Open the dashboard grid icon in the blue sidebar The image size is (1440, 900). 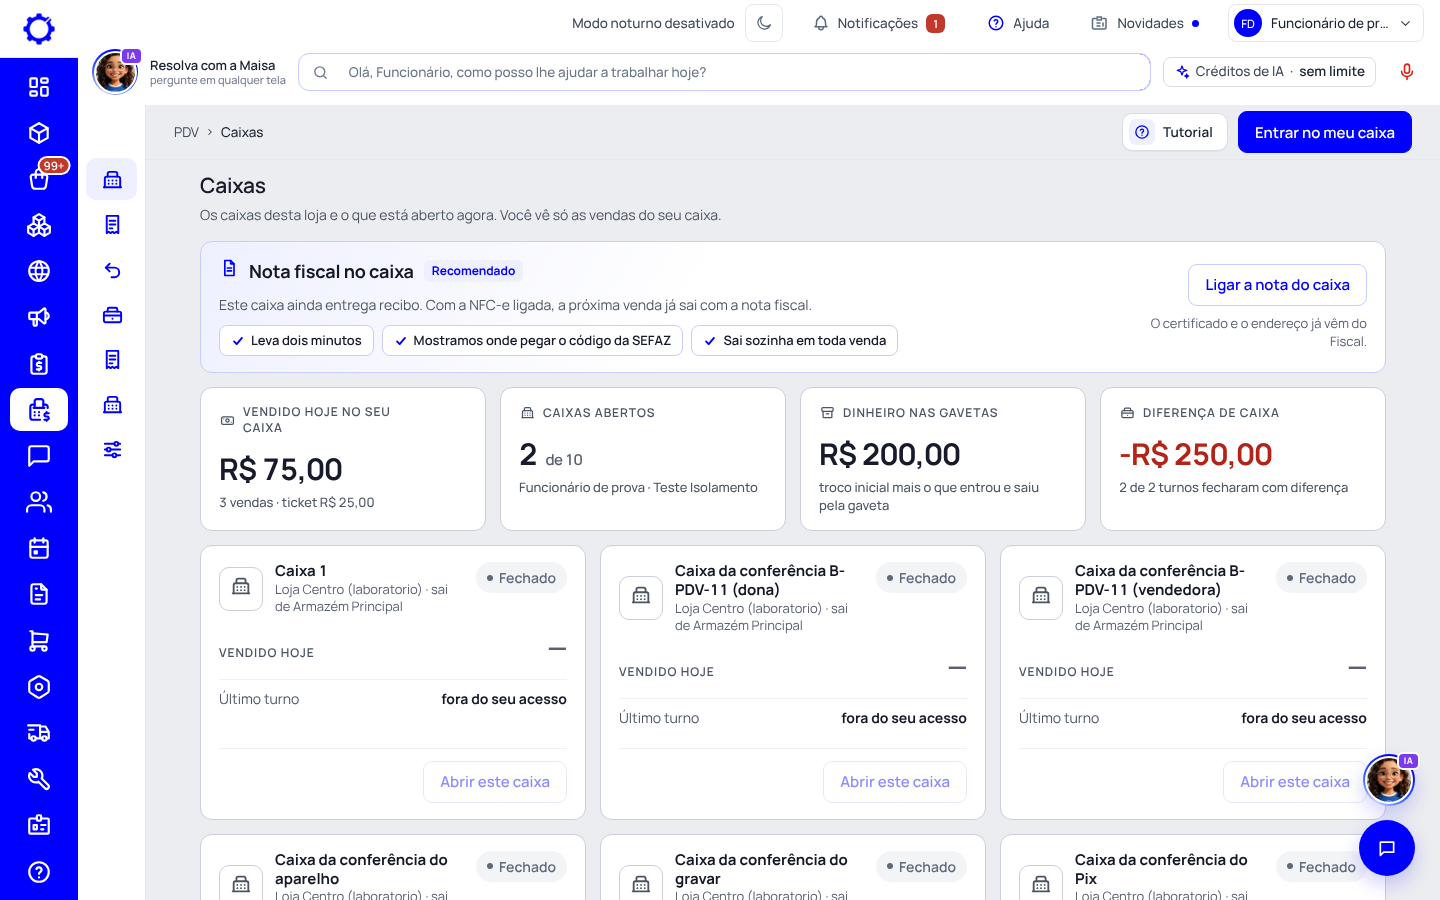point(39,87)
